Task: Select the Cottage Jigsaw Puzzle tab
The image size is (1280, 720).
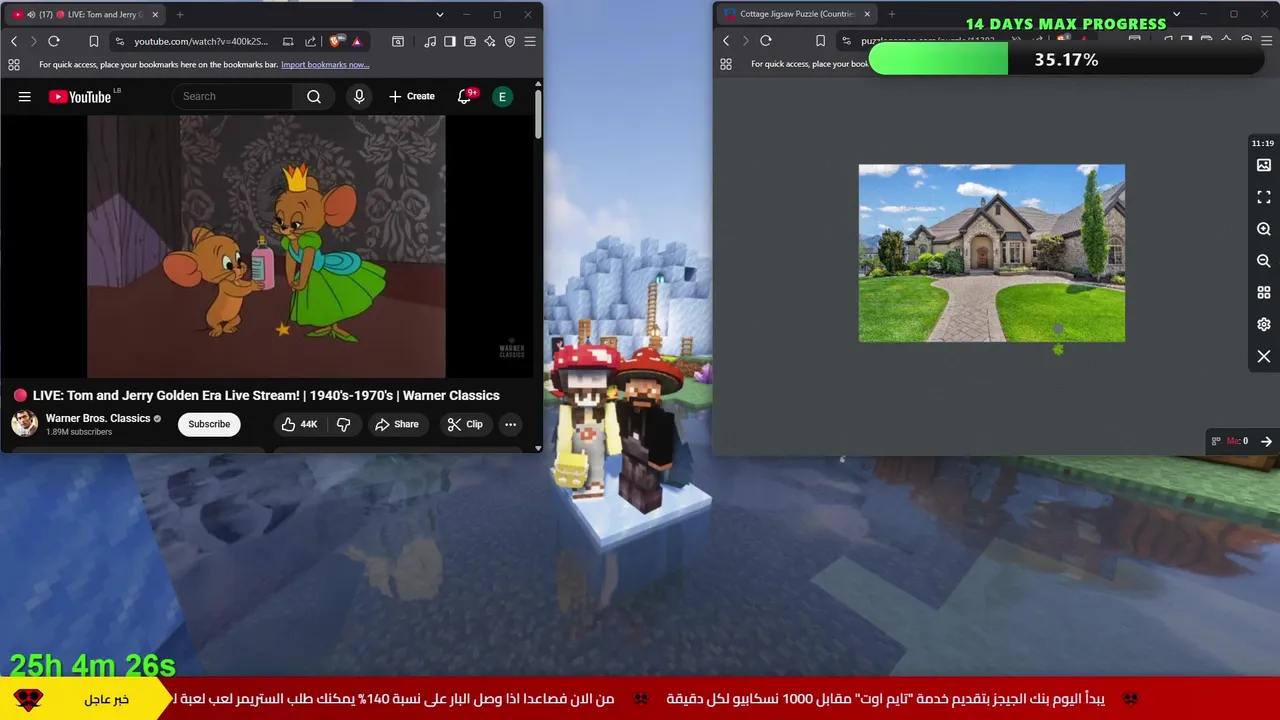Action: (x=797, y=14)
